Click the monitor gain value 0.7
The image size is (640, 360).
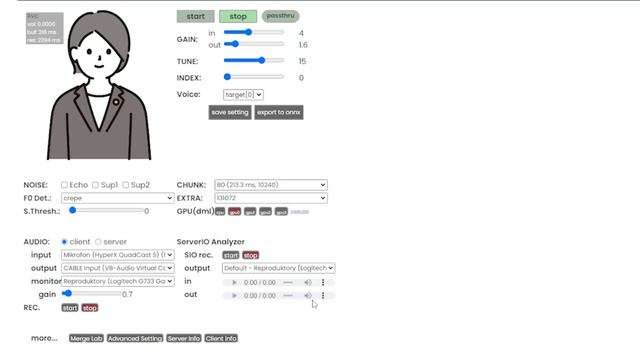coord(127,294)
